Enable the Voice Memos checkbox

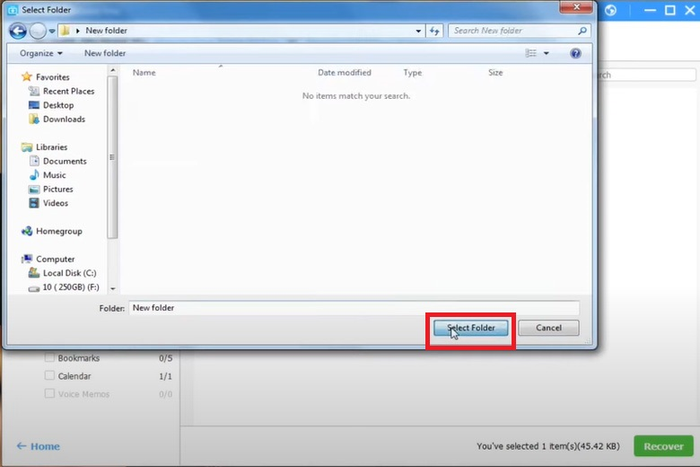click(49, 394)
